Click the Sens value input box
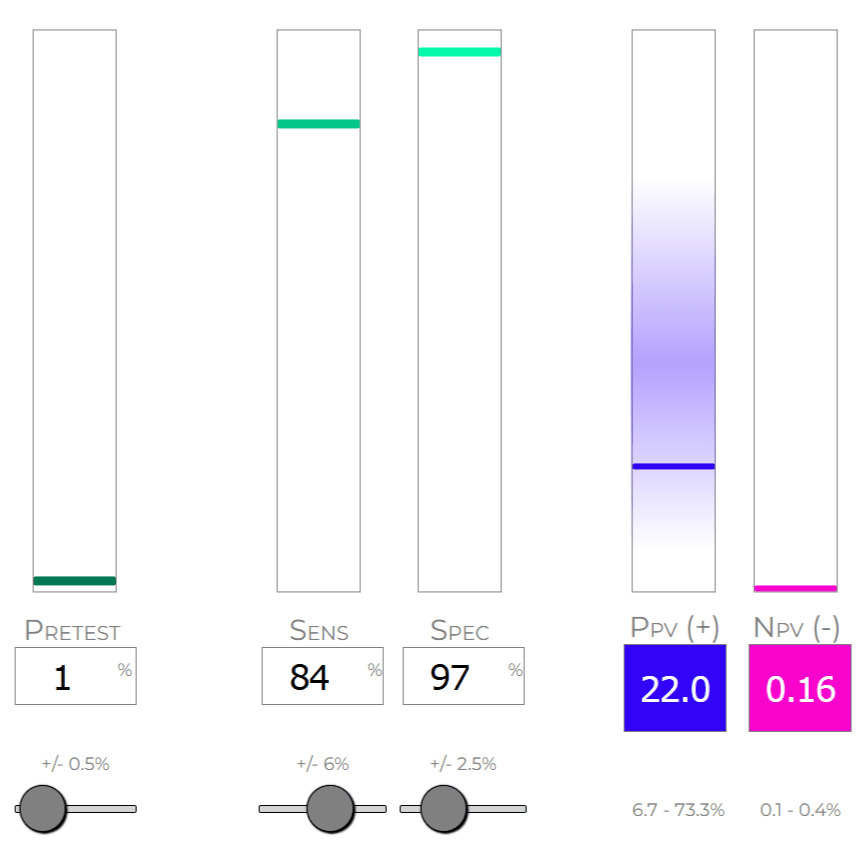The width and height of the screenshot is (867, 867). pos(321,677)
